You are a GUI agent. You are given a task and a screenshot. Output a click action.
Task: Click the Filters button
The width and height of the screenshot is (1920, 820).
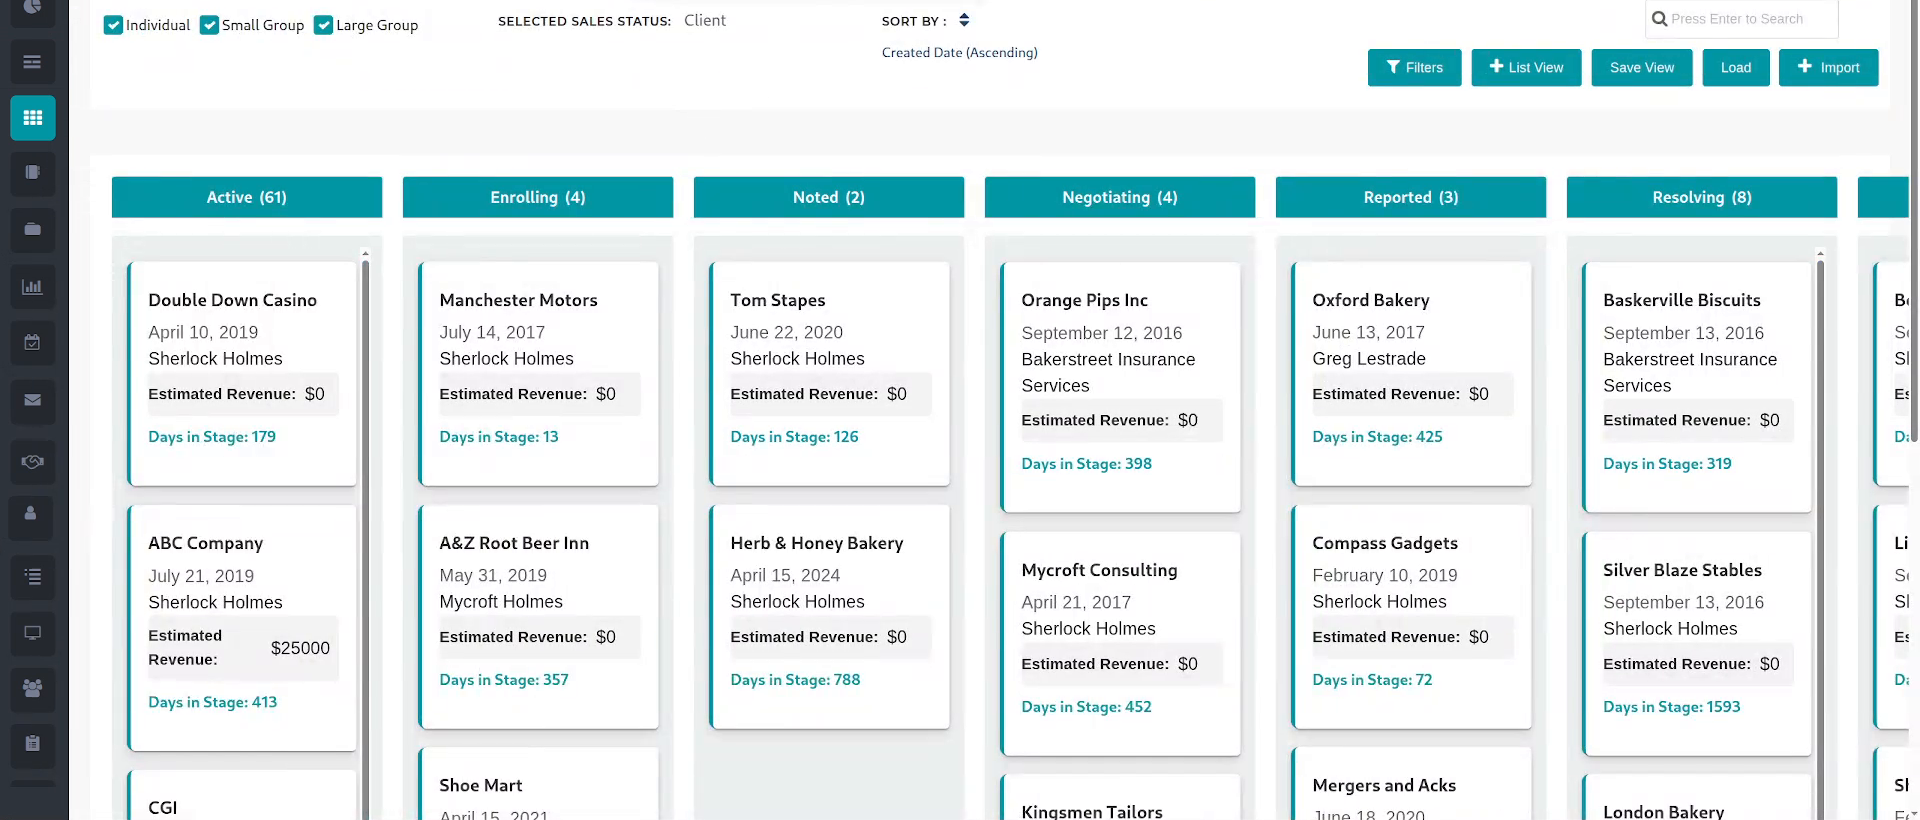[1414, 68]
